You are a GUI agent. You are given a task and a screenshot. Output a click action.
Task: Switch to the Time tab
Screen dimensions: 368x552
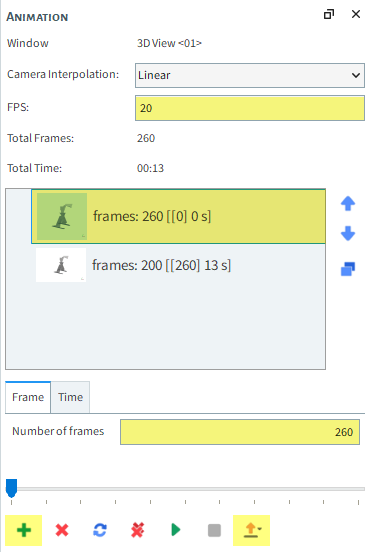tap(70, 397)
